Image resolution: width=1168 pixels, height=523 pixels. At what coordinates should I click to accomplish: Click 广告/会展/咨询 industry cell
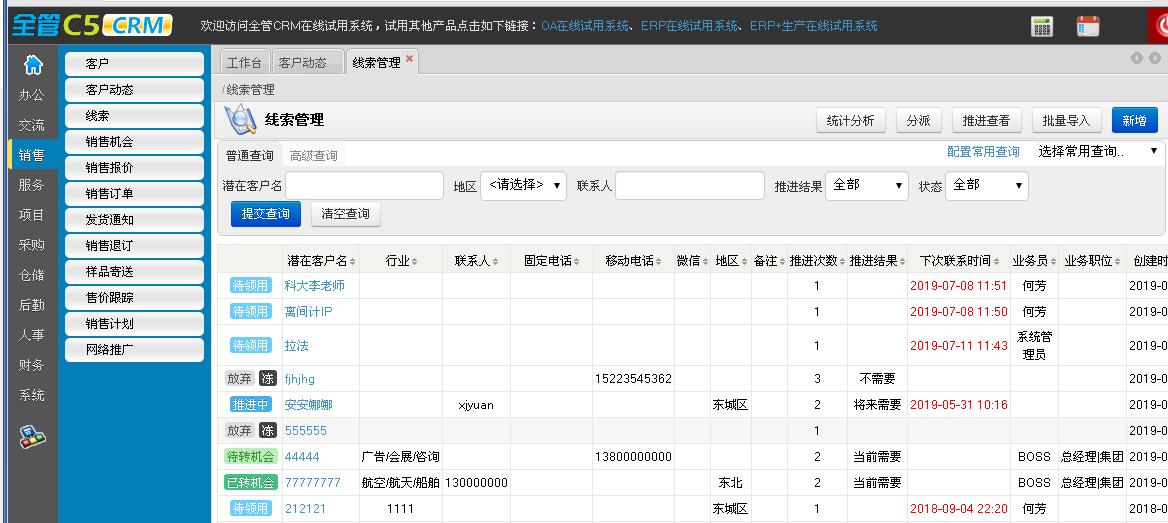(401, 457)
